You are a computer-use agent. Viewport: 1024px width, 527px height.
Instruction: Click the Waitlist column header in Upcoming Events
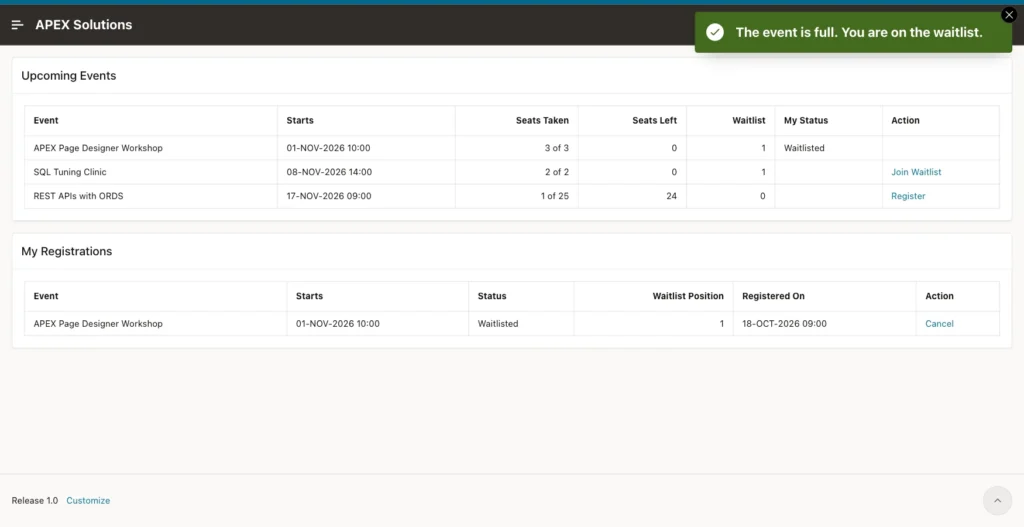748,120
